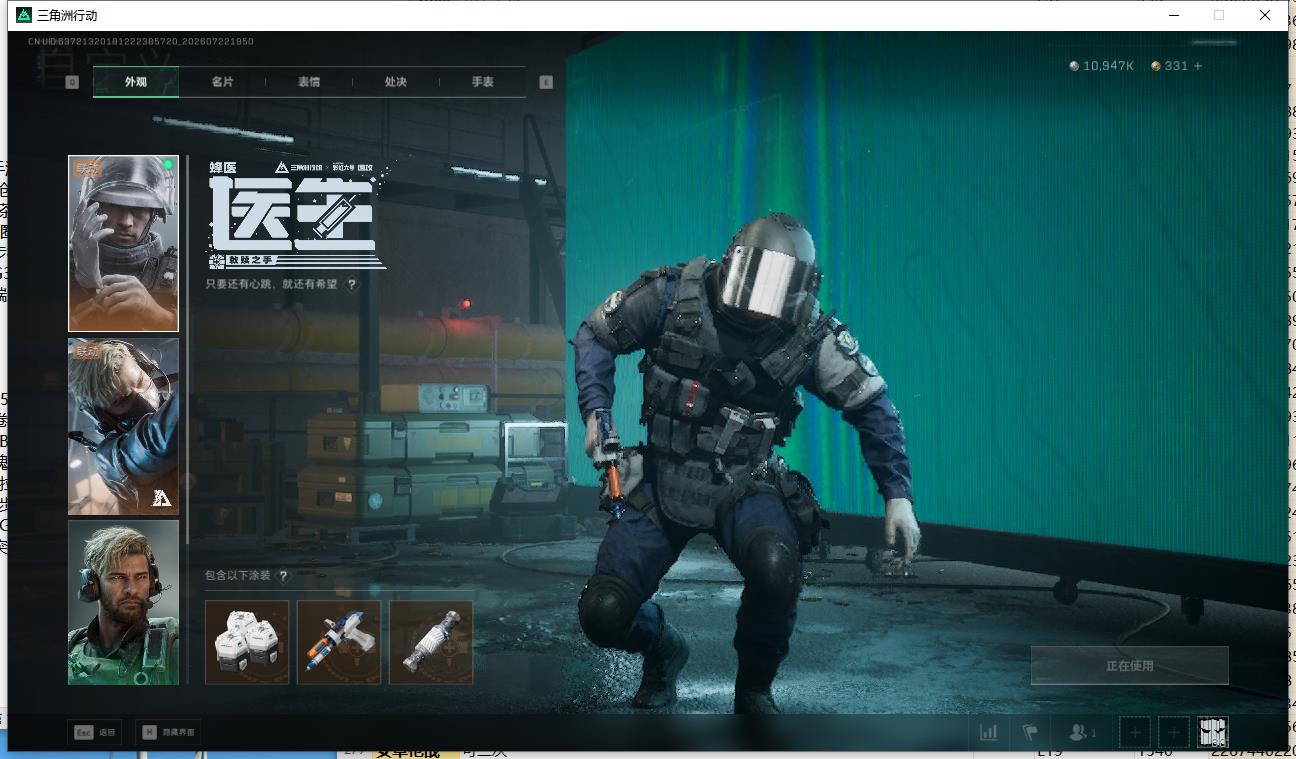Screen dimensions: 1296x759
Task: Open help icon beside 只要还有心跳，就还有希望
Action: (351, 284)
